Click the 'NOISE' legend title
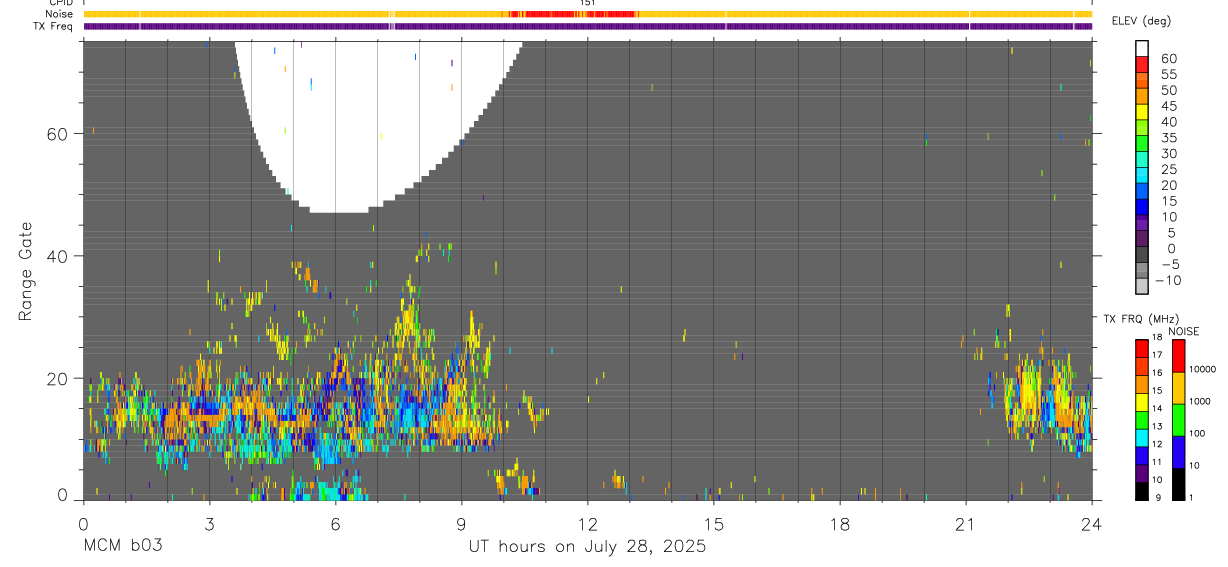1228x567 pixels. pos(1184,331)
